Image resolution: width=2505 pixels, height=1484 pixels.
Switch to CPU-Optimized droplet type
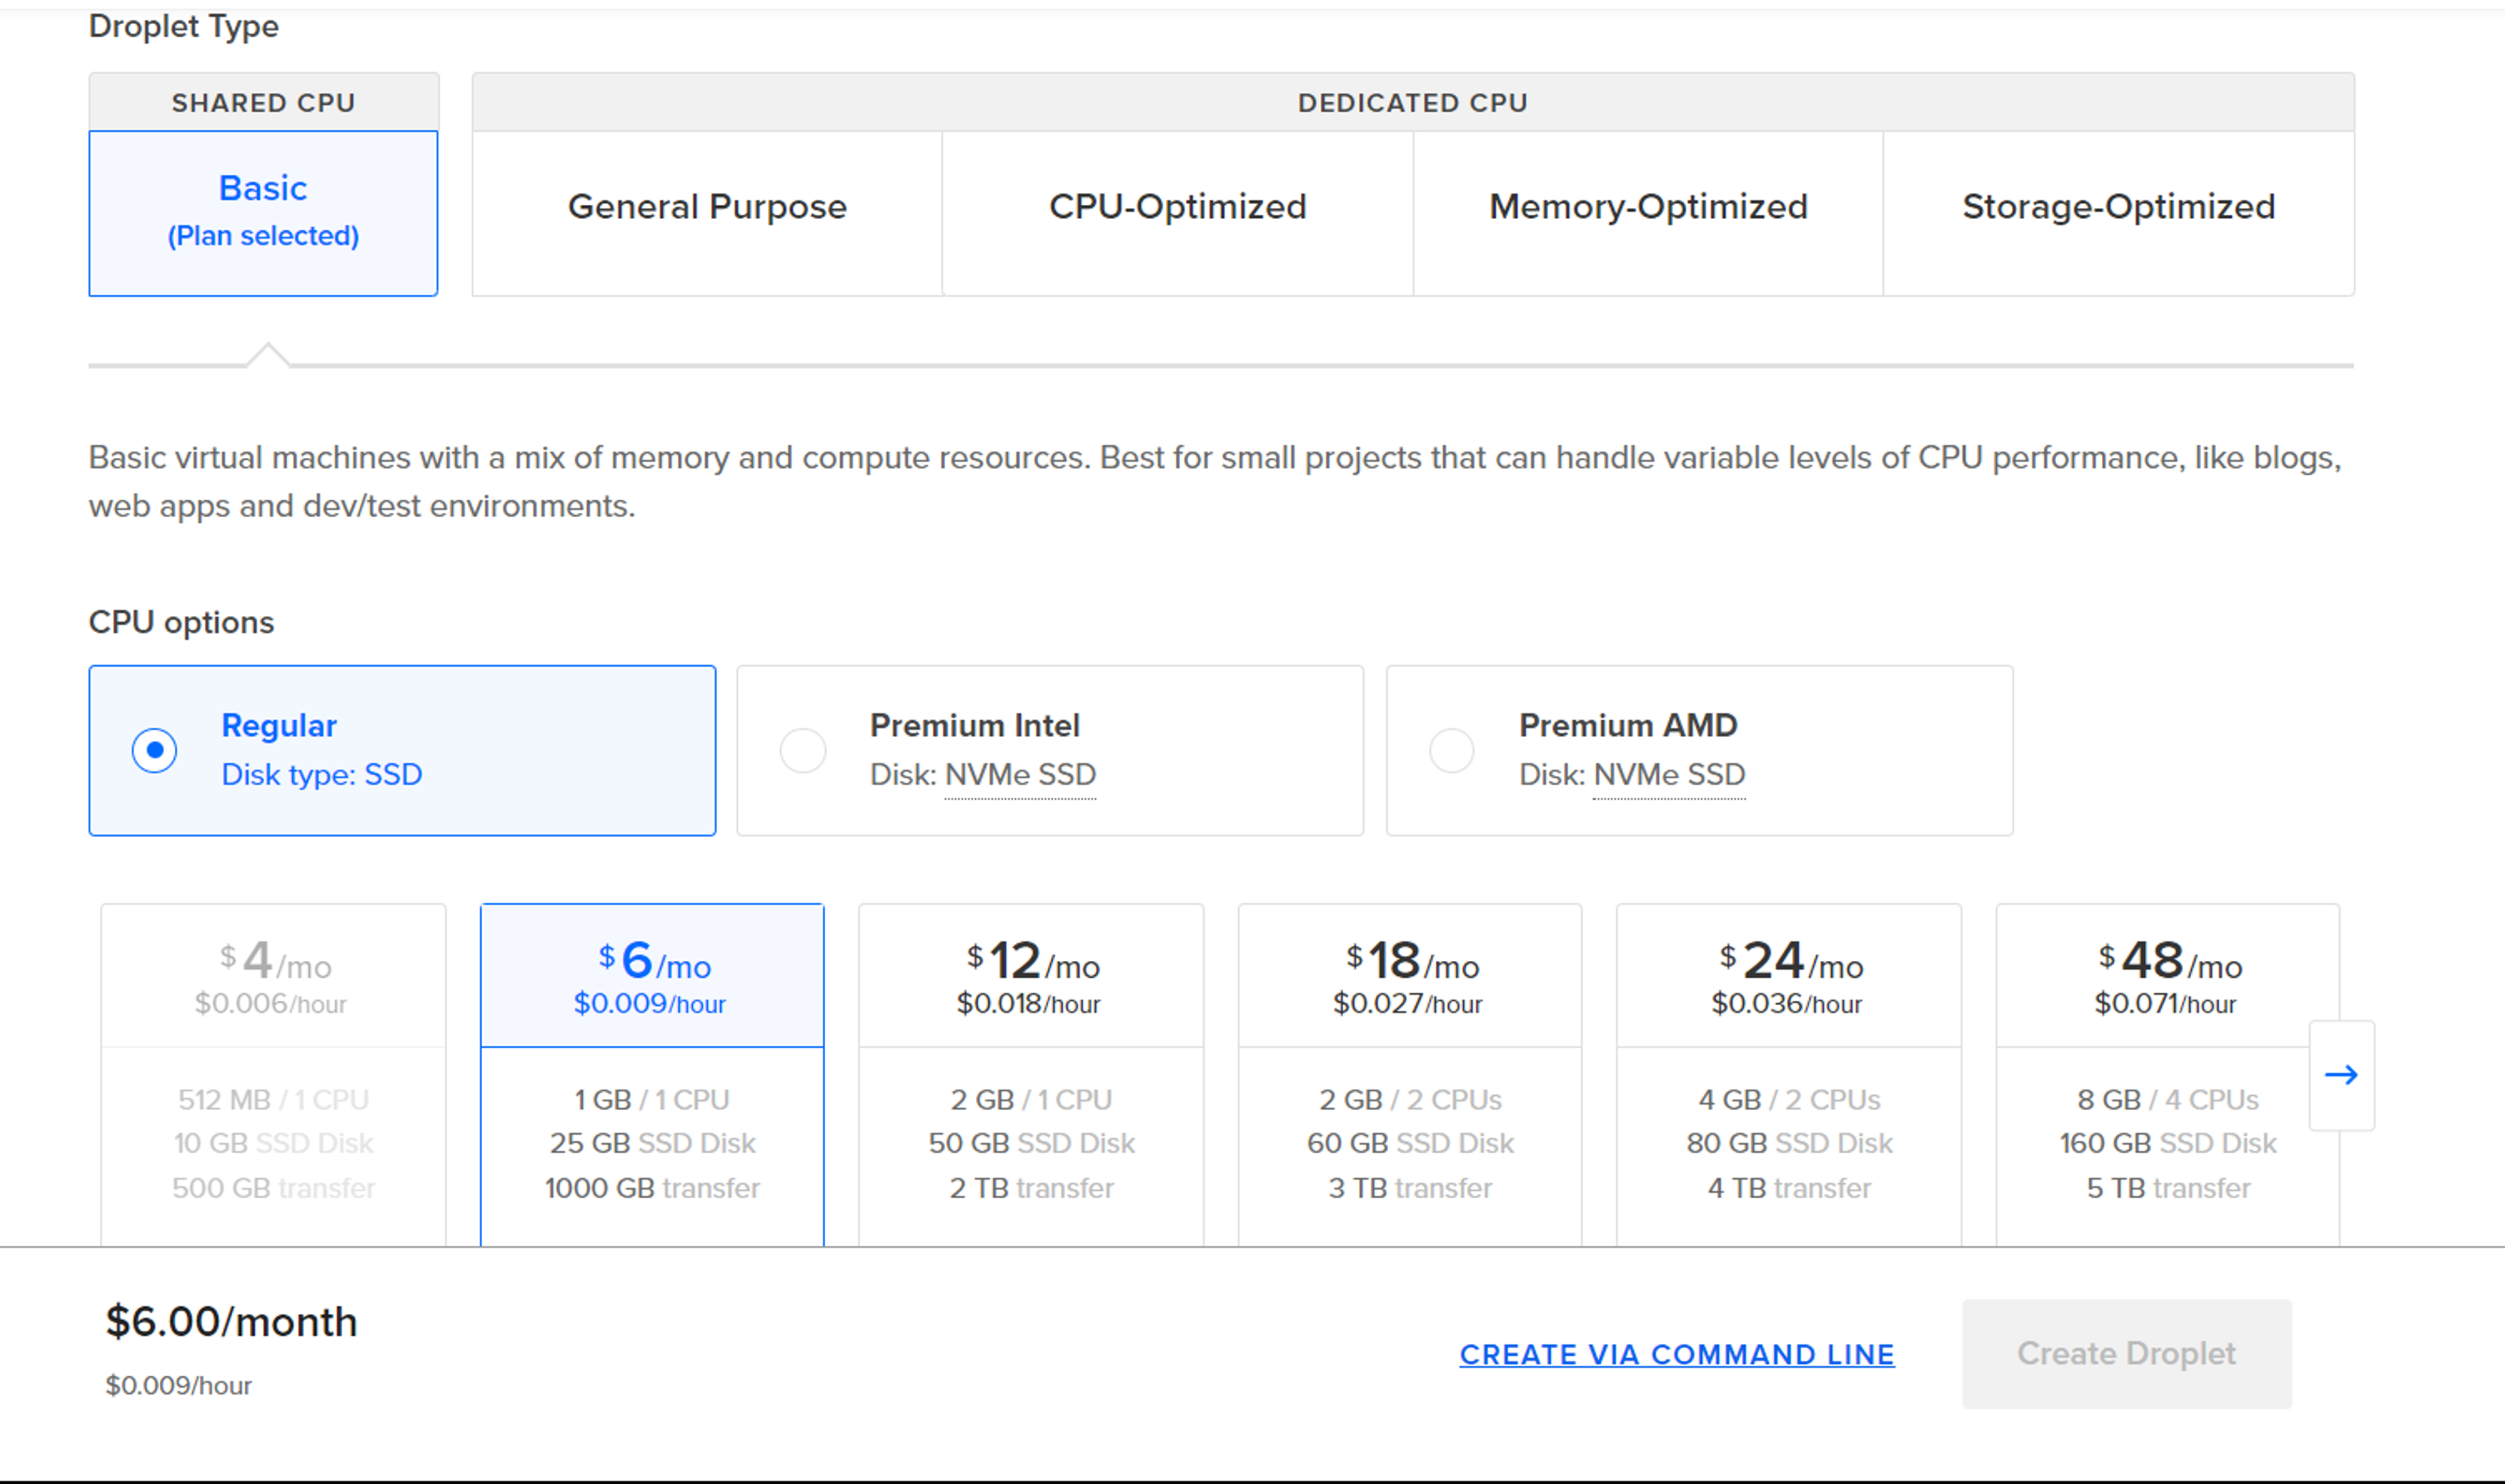point(1177,207)
